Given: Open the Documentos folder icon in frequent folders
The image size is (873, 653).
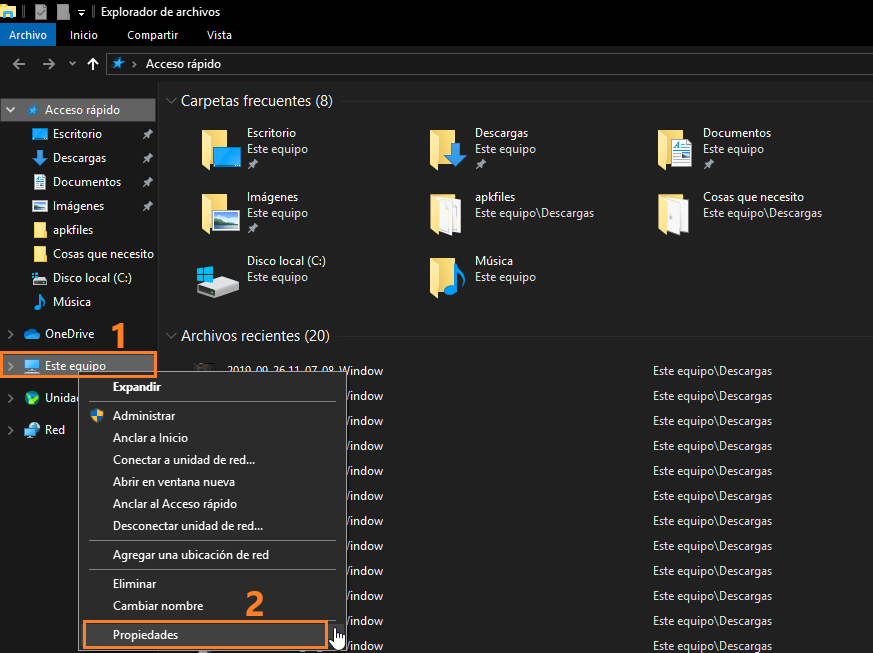Looking at the screenshot, I should pyautogui.click(x=676, y=149).
